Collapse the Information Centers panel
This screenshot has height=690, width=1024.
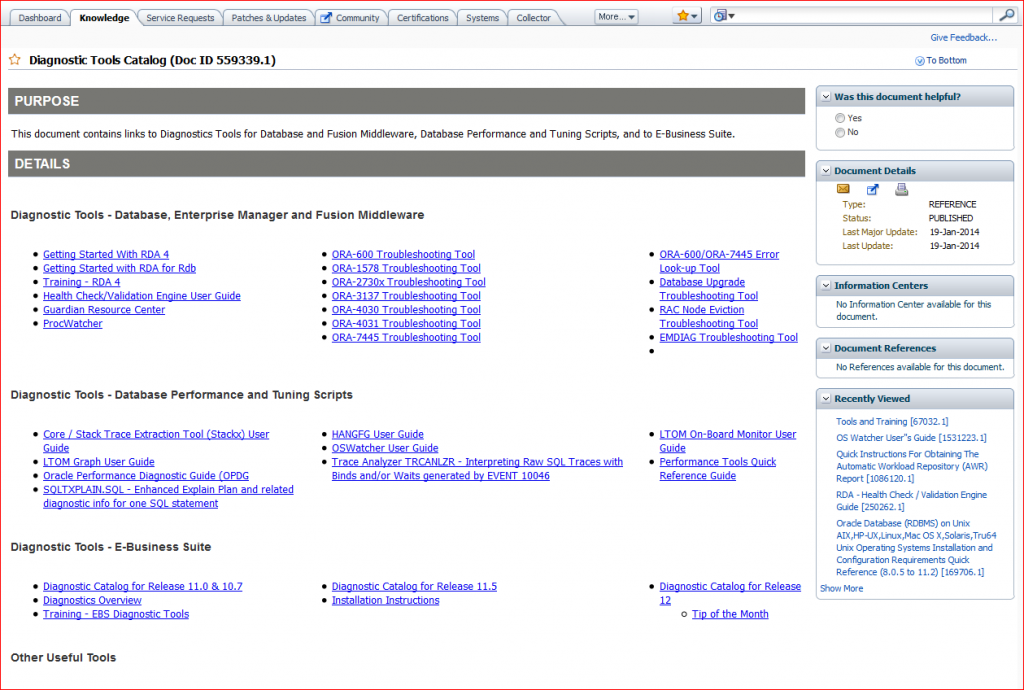pyautogui.click(x=826, y=285)
